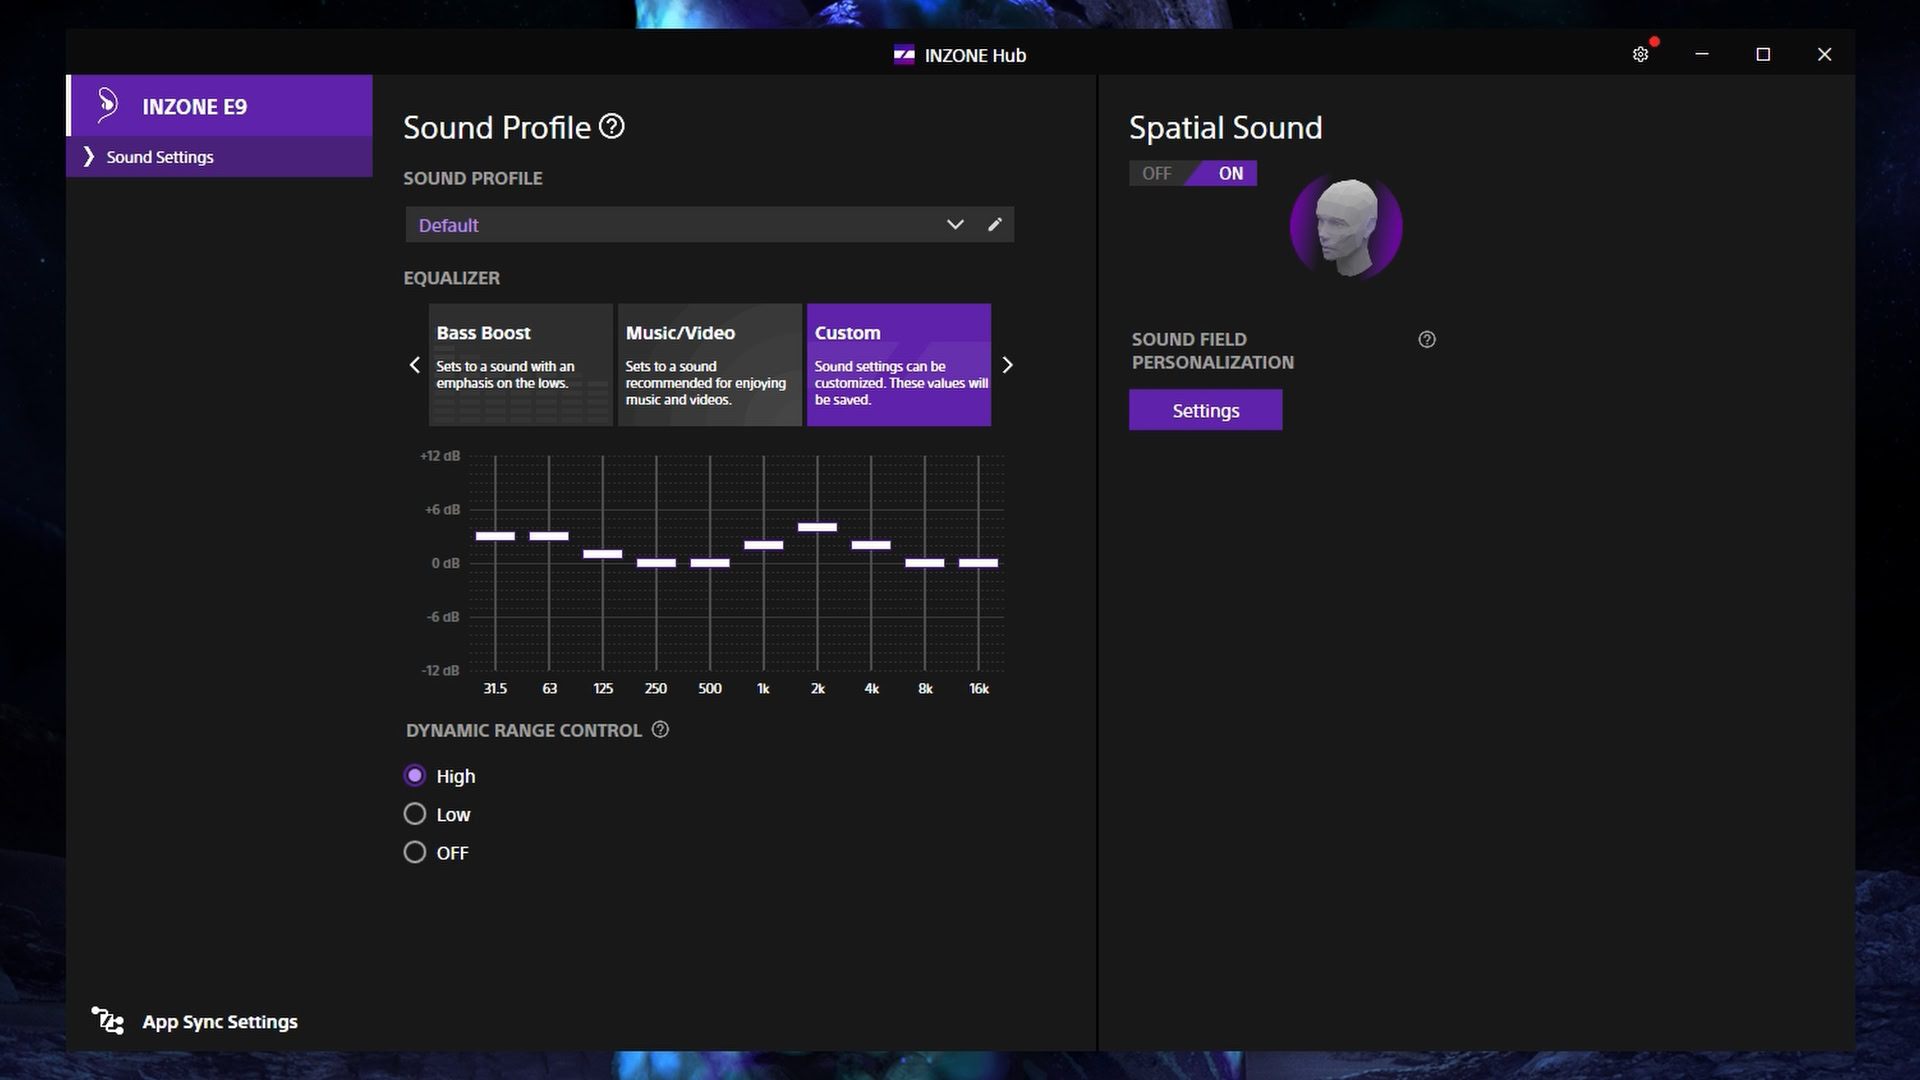Click the 250 Hz equalizer slider handle
The width and height of the screenshot is (1920, 1080).
coord(656,563)
